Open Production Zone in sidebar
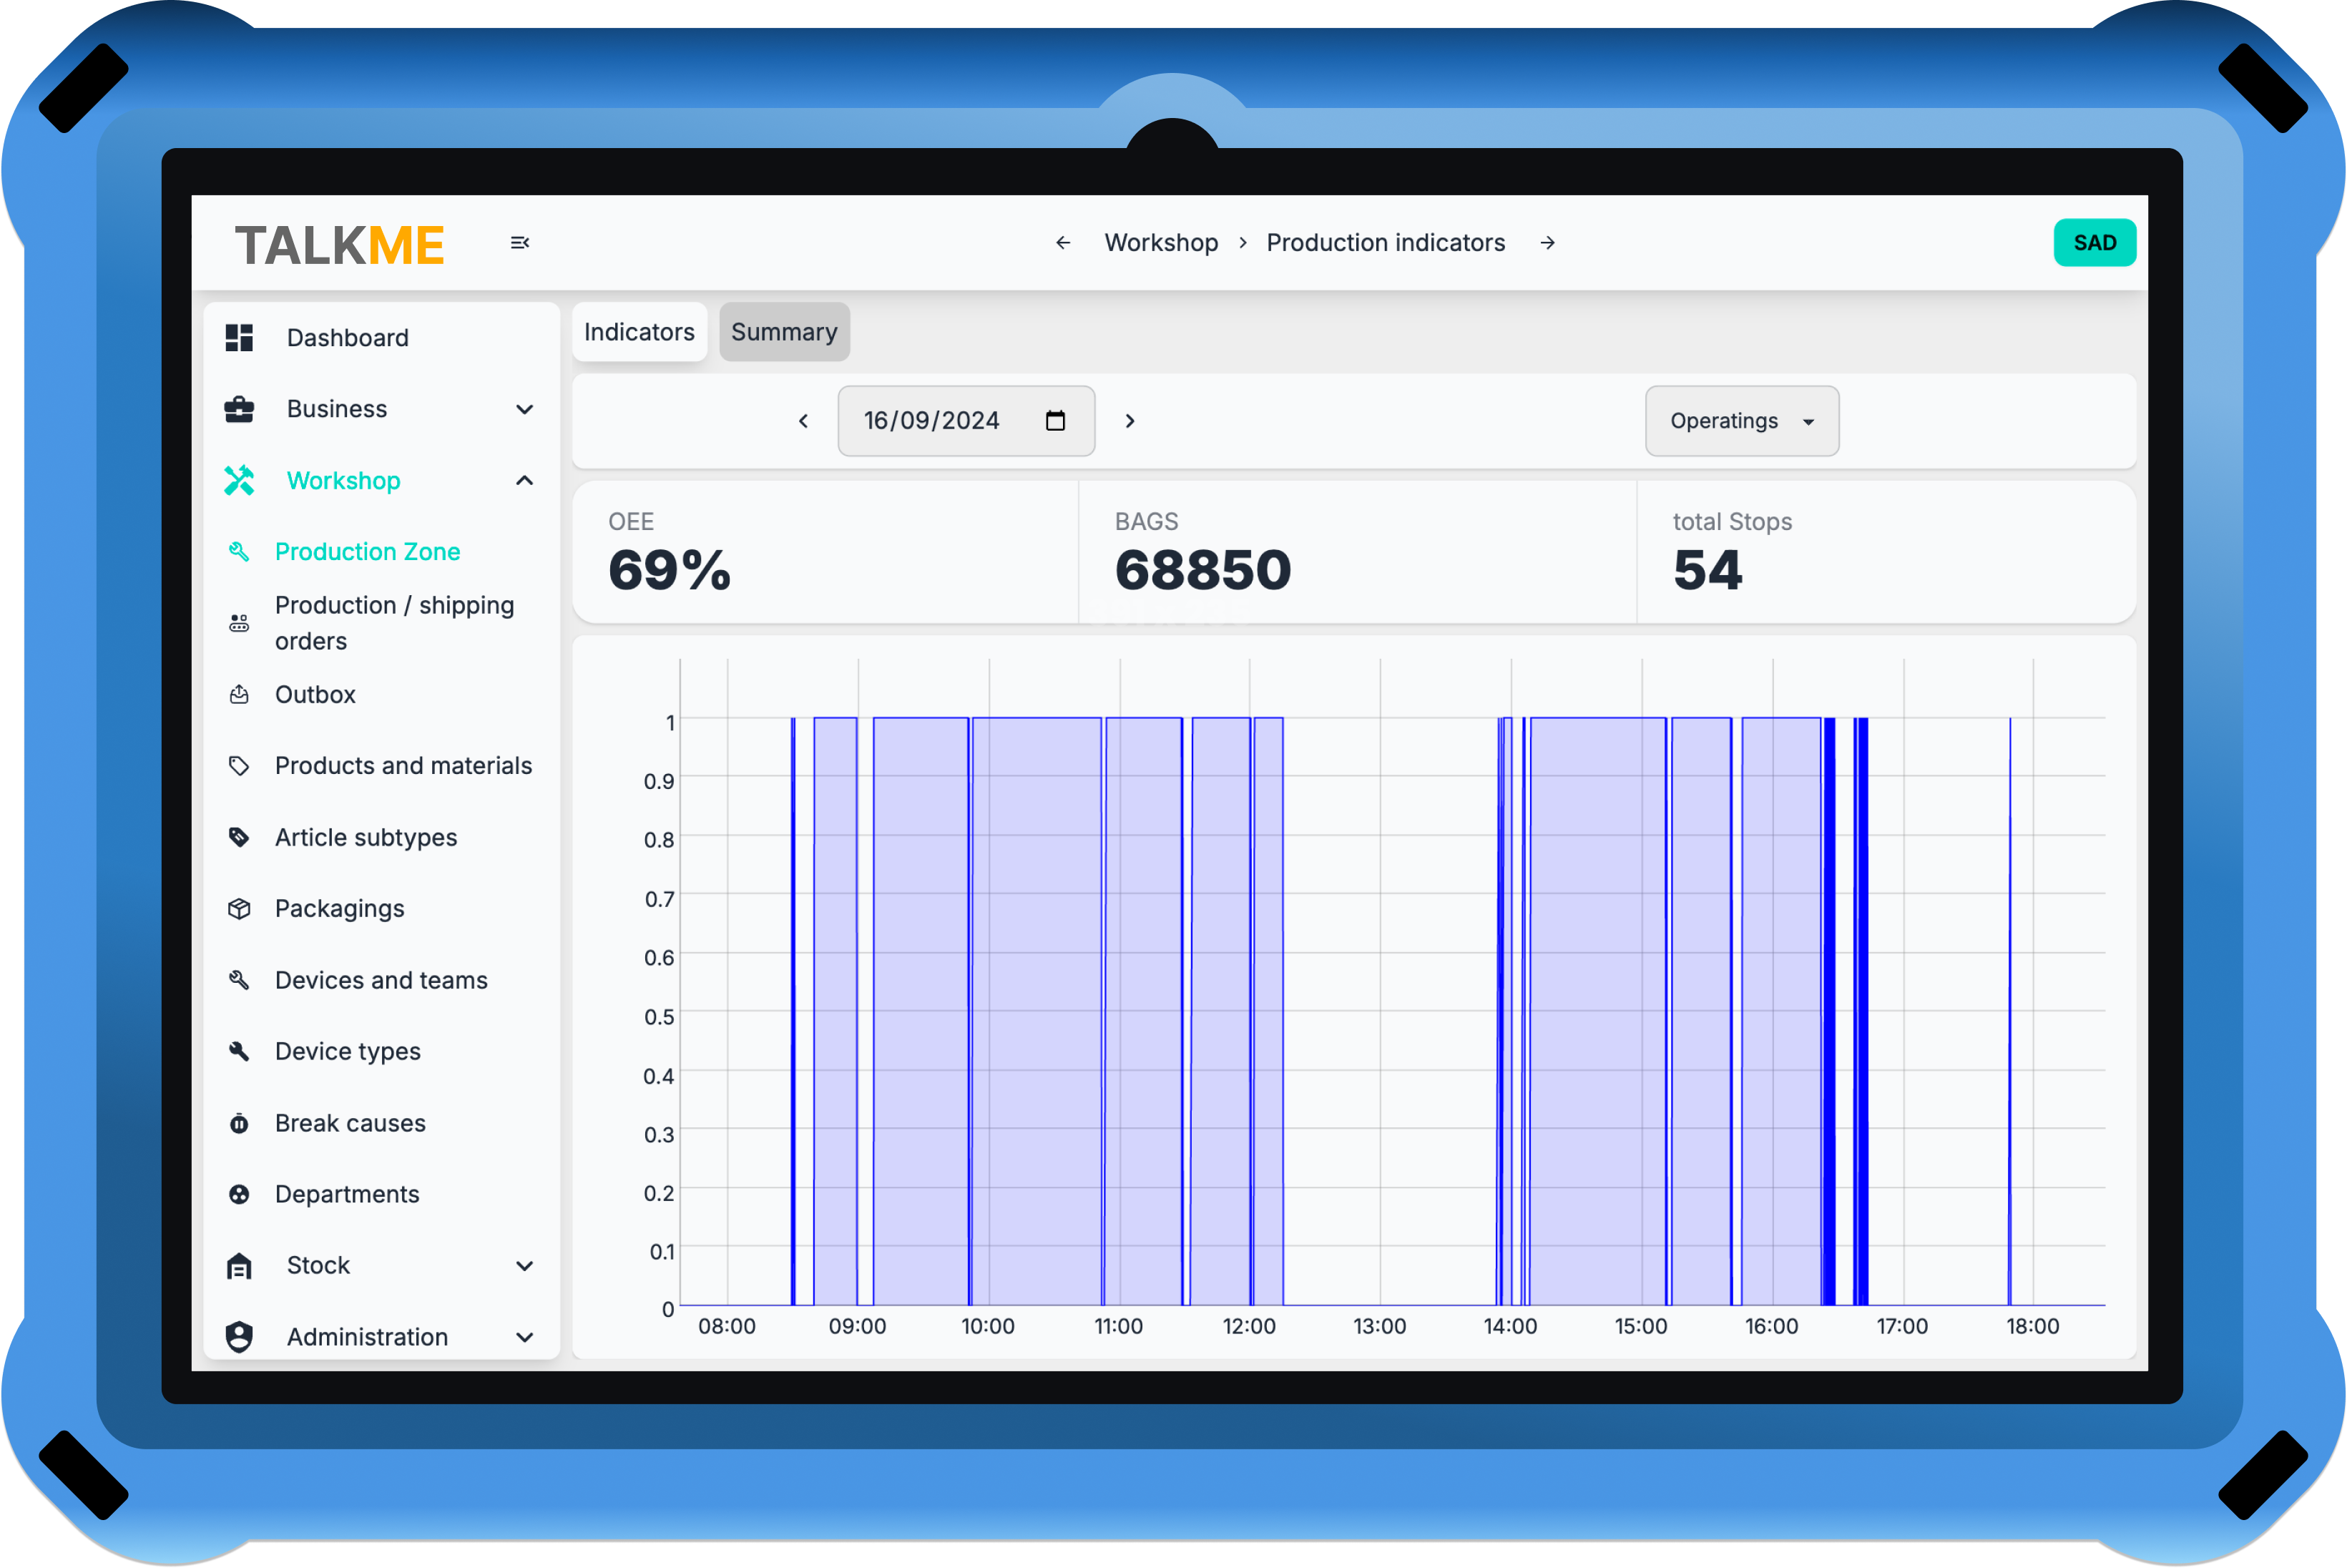The image size is (2347, 1568). (367, 552)
